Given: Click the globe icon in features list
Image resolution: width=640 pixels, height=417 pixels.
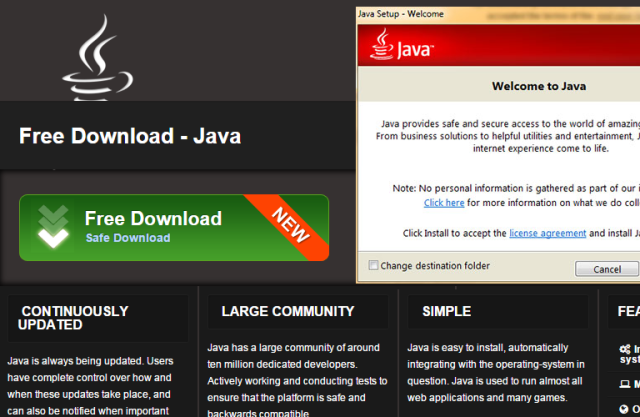Looking at the screenshot, I should 624,409.
